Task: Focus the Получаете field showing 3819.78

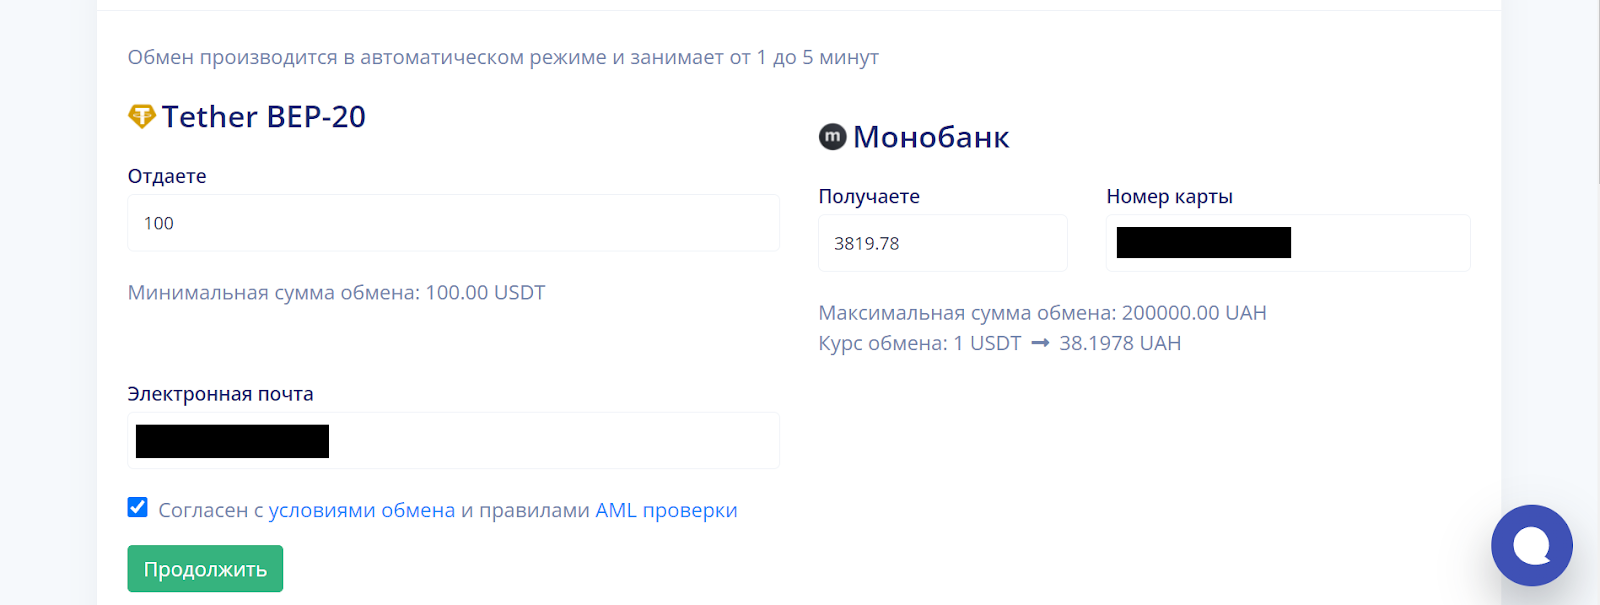Action: [x=943, y=243]
